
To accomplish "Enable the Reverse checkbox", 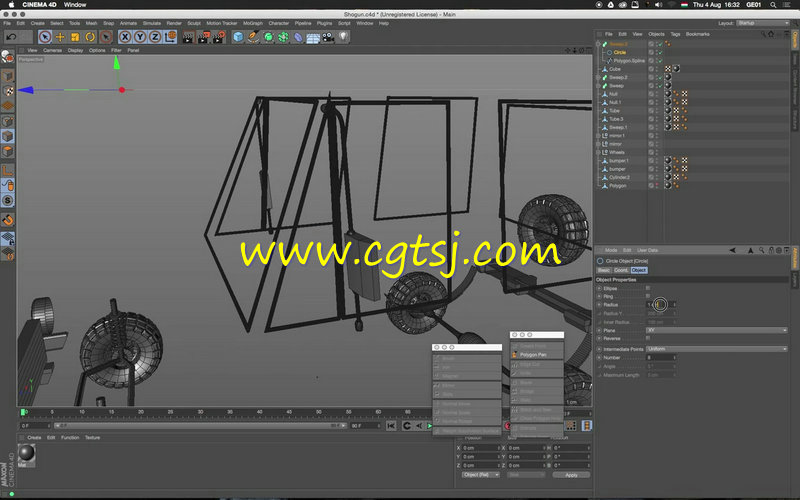I will click(x=648, y=338).
